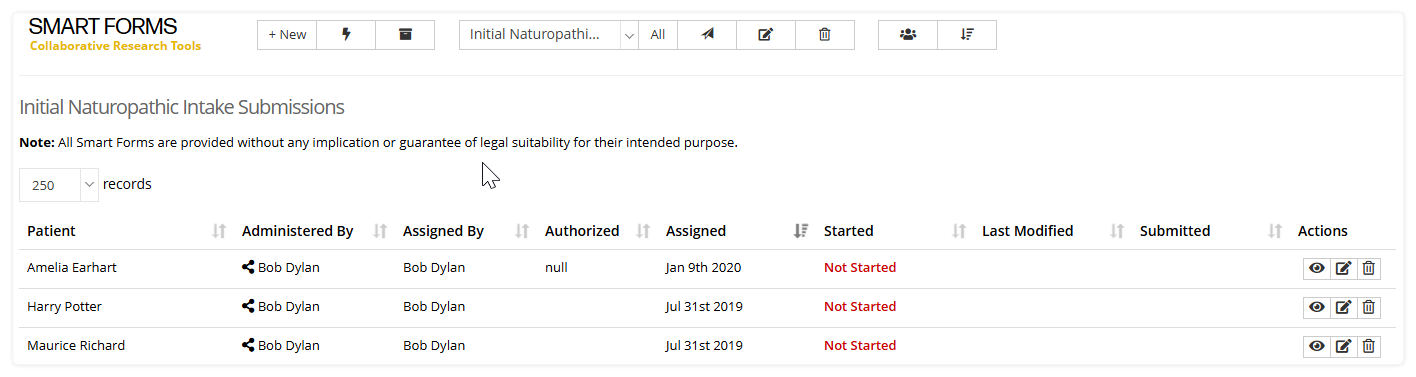
Task: Sort table by Authorized column
Action: (x=597, y=231)
